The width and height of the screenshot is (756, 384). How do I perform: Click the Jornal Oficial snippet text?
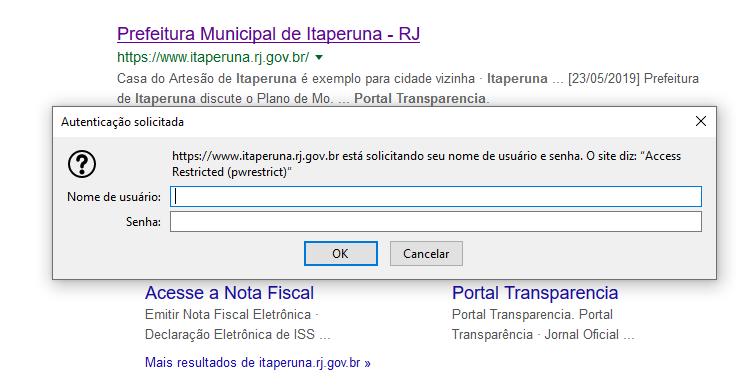[x=582, y=334]
